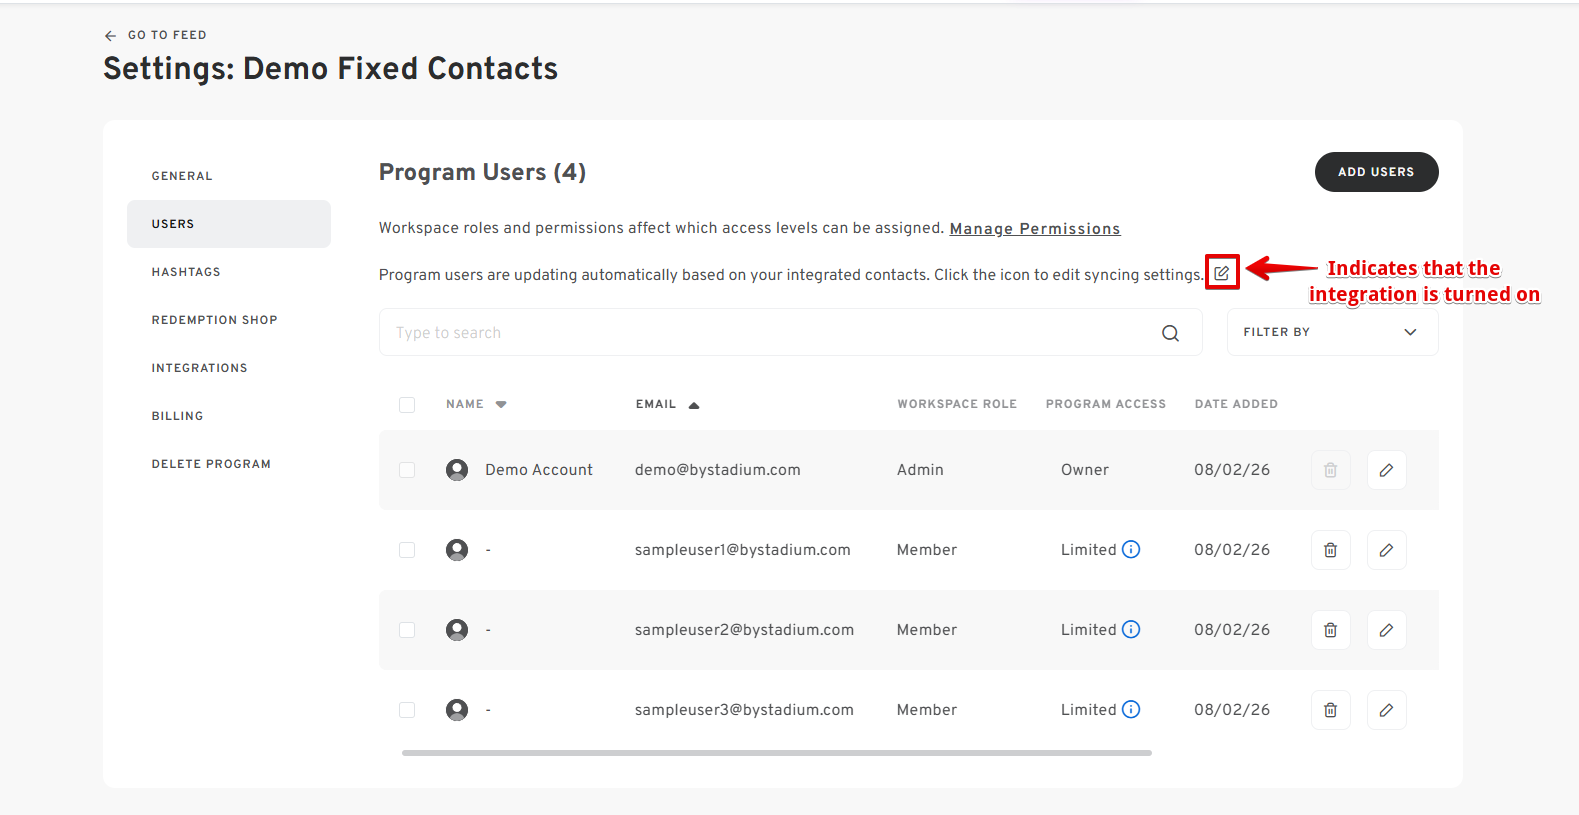Click the edit syncing settings icon
The image size is (1579, 815).
click(x=1221, y=272)
